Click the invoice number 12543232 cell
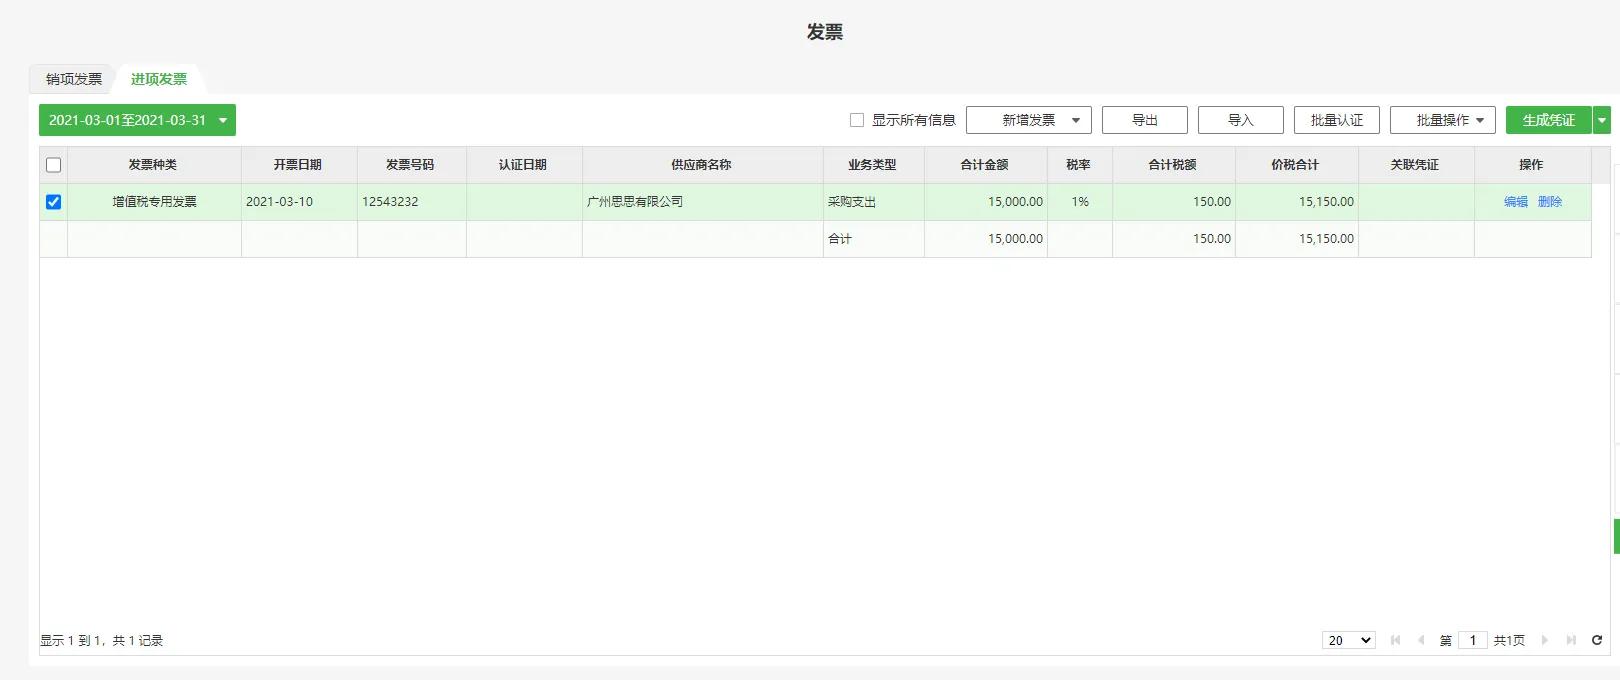This screenshot has width=1620, height=680. (x=411, y=202)
